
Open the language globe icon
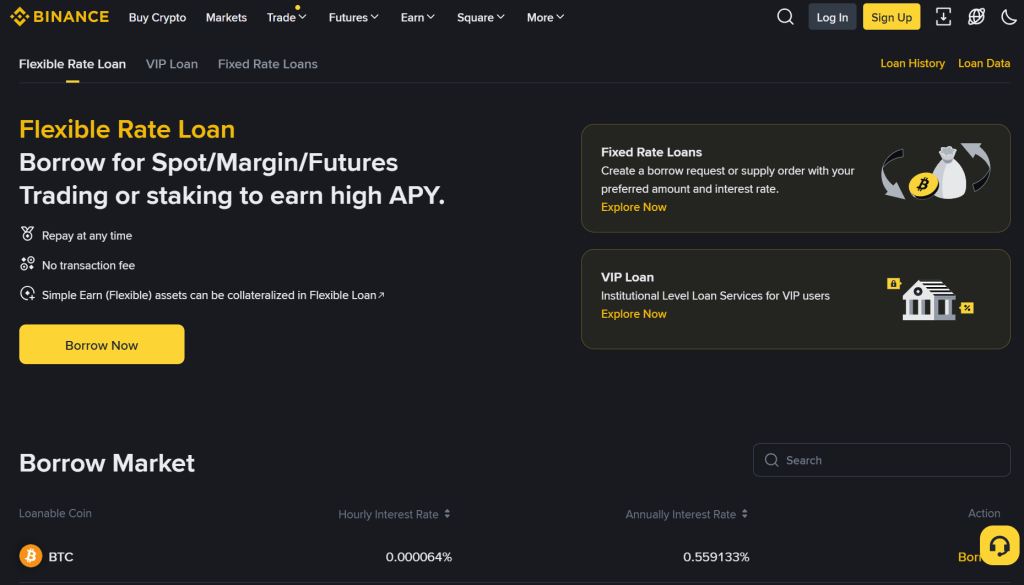coord(976,17)
